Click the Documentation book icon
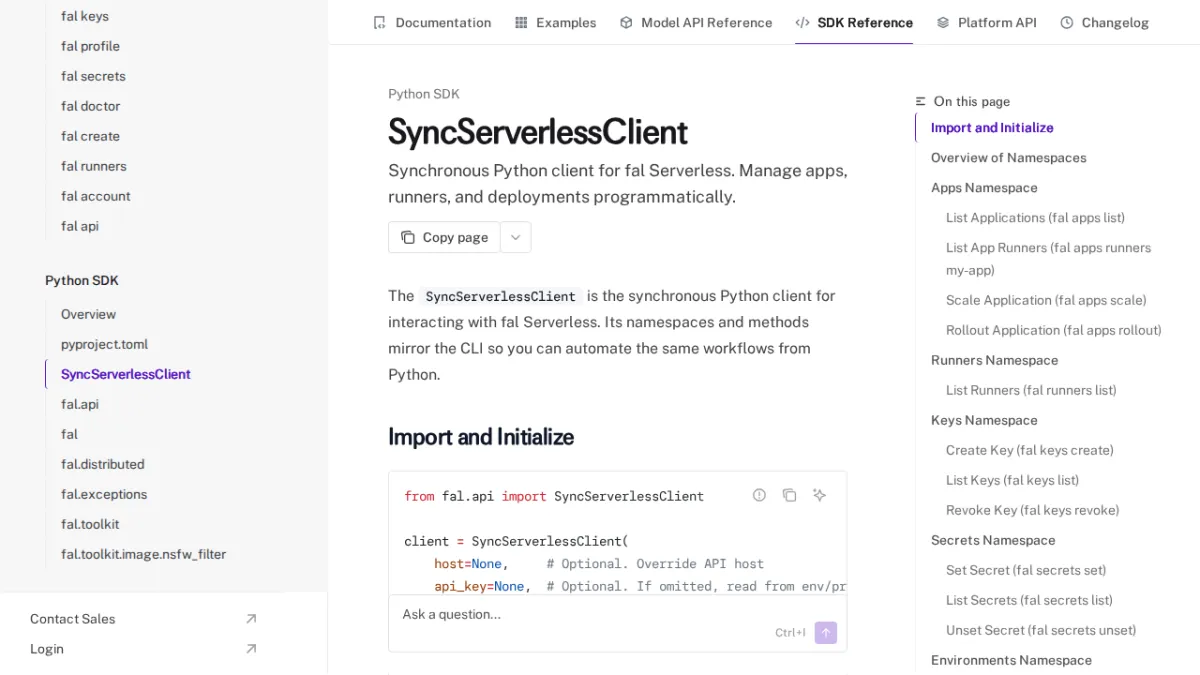 pyautogui.click(x=379, y=22)
